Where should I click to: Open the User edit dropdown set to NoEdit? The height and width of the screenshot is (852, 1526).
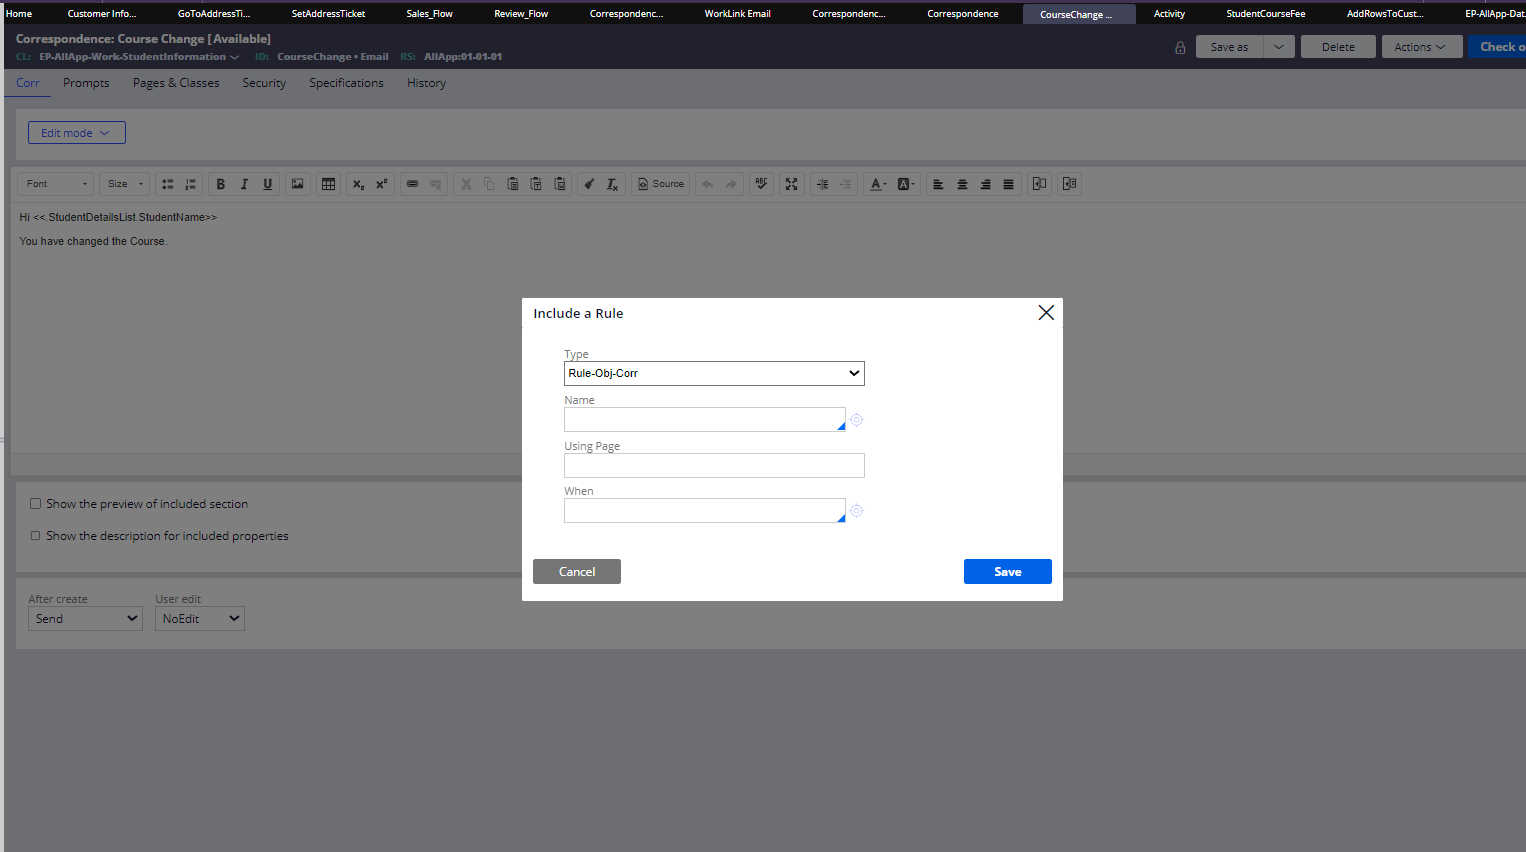click(200, 619)
